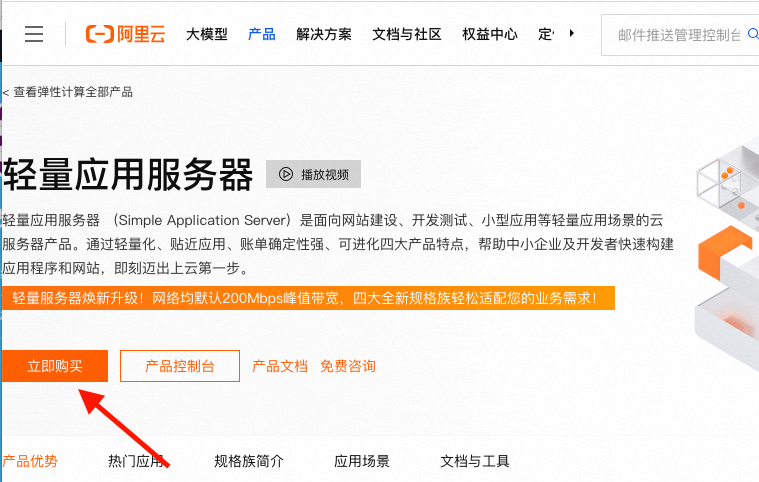
Task: Switch to the 规格族简介 tab
Action: 249,461
